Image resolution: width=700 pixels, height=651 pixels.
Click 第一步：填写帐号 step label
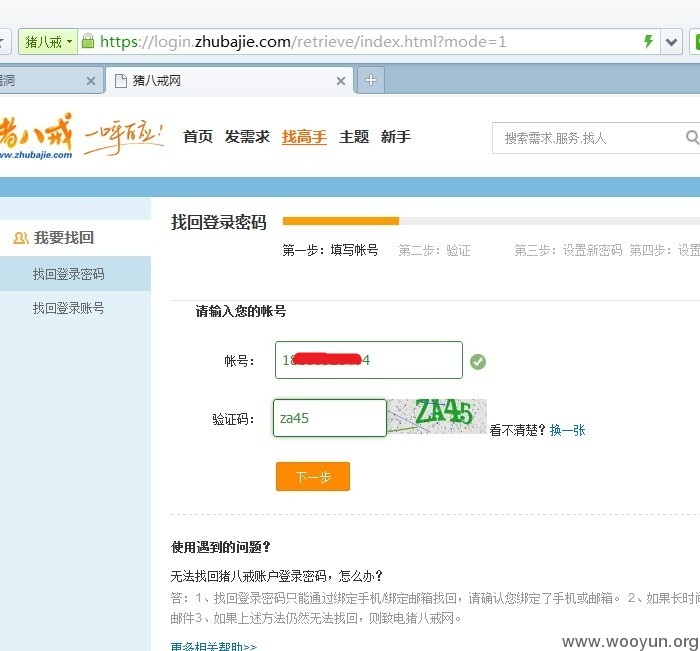pos(330,250)
